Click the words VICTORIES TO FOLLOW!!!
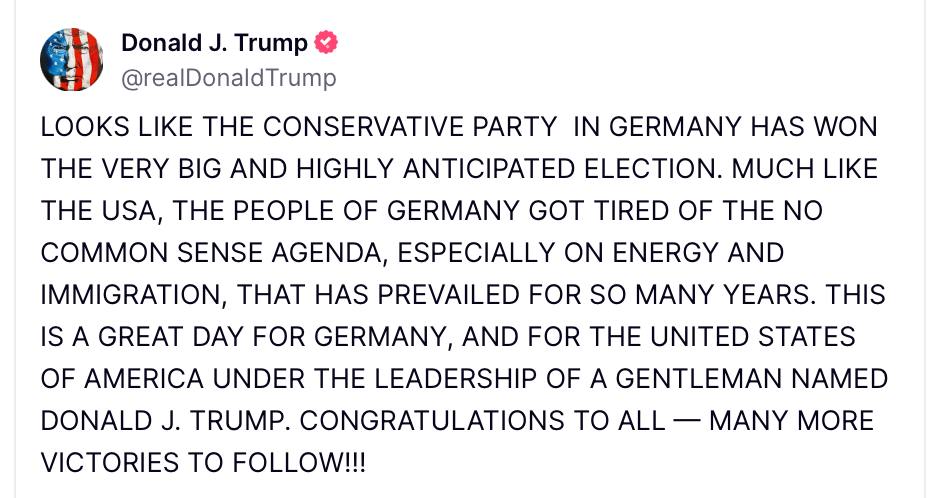 (x=203, y=464)
